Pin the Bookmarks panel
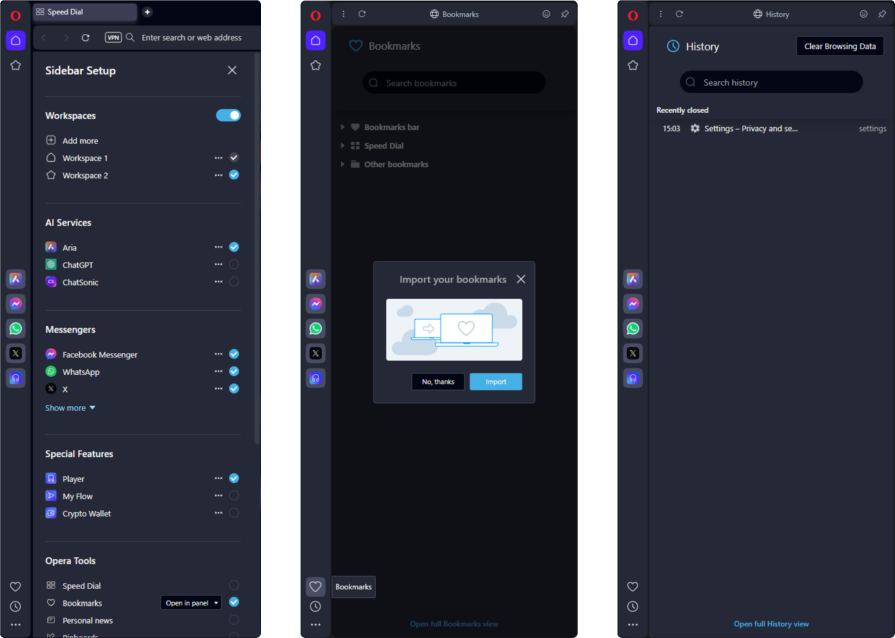Viewport: 895px width, 638px height. 565,14
